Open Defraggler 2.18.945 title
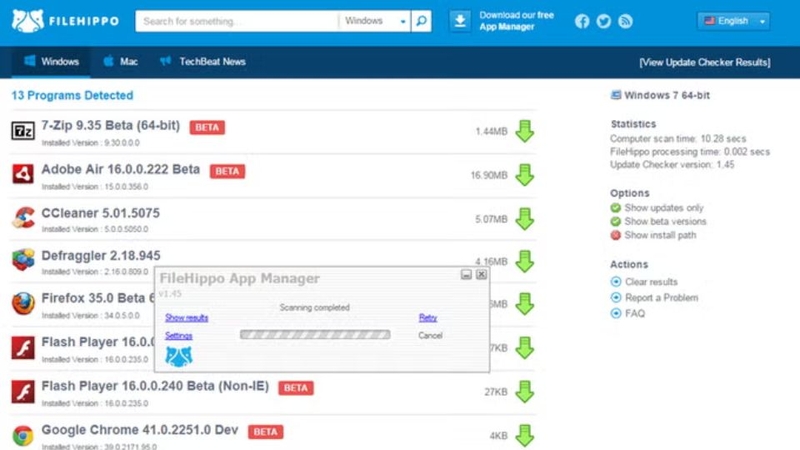Screen dimensions: 800x450 coord(101,256)
